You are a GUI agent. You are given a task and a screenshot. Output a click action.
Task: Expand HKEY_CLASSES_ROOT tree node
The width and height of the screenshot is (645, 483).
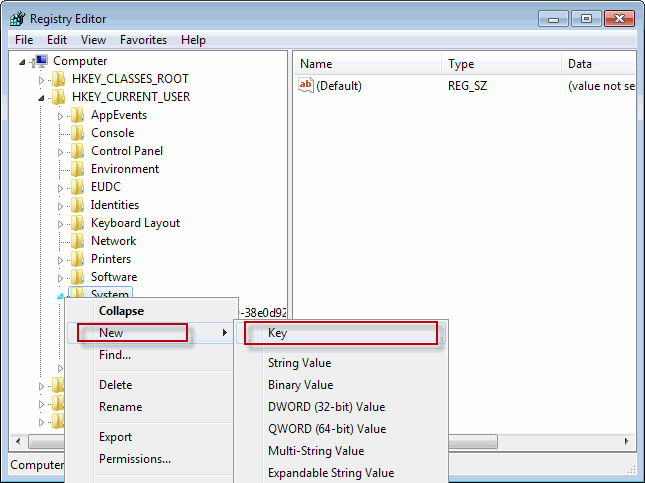pos(41,80)
